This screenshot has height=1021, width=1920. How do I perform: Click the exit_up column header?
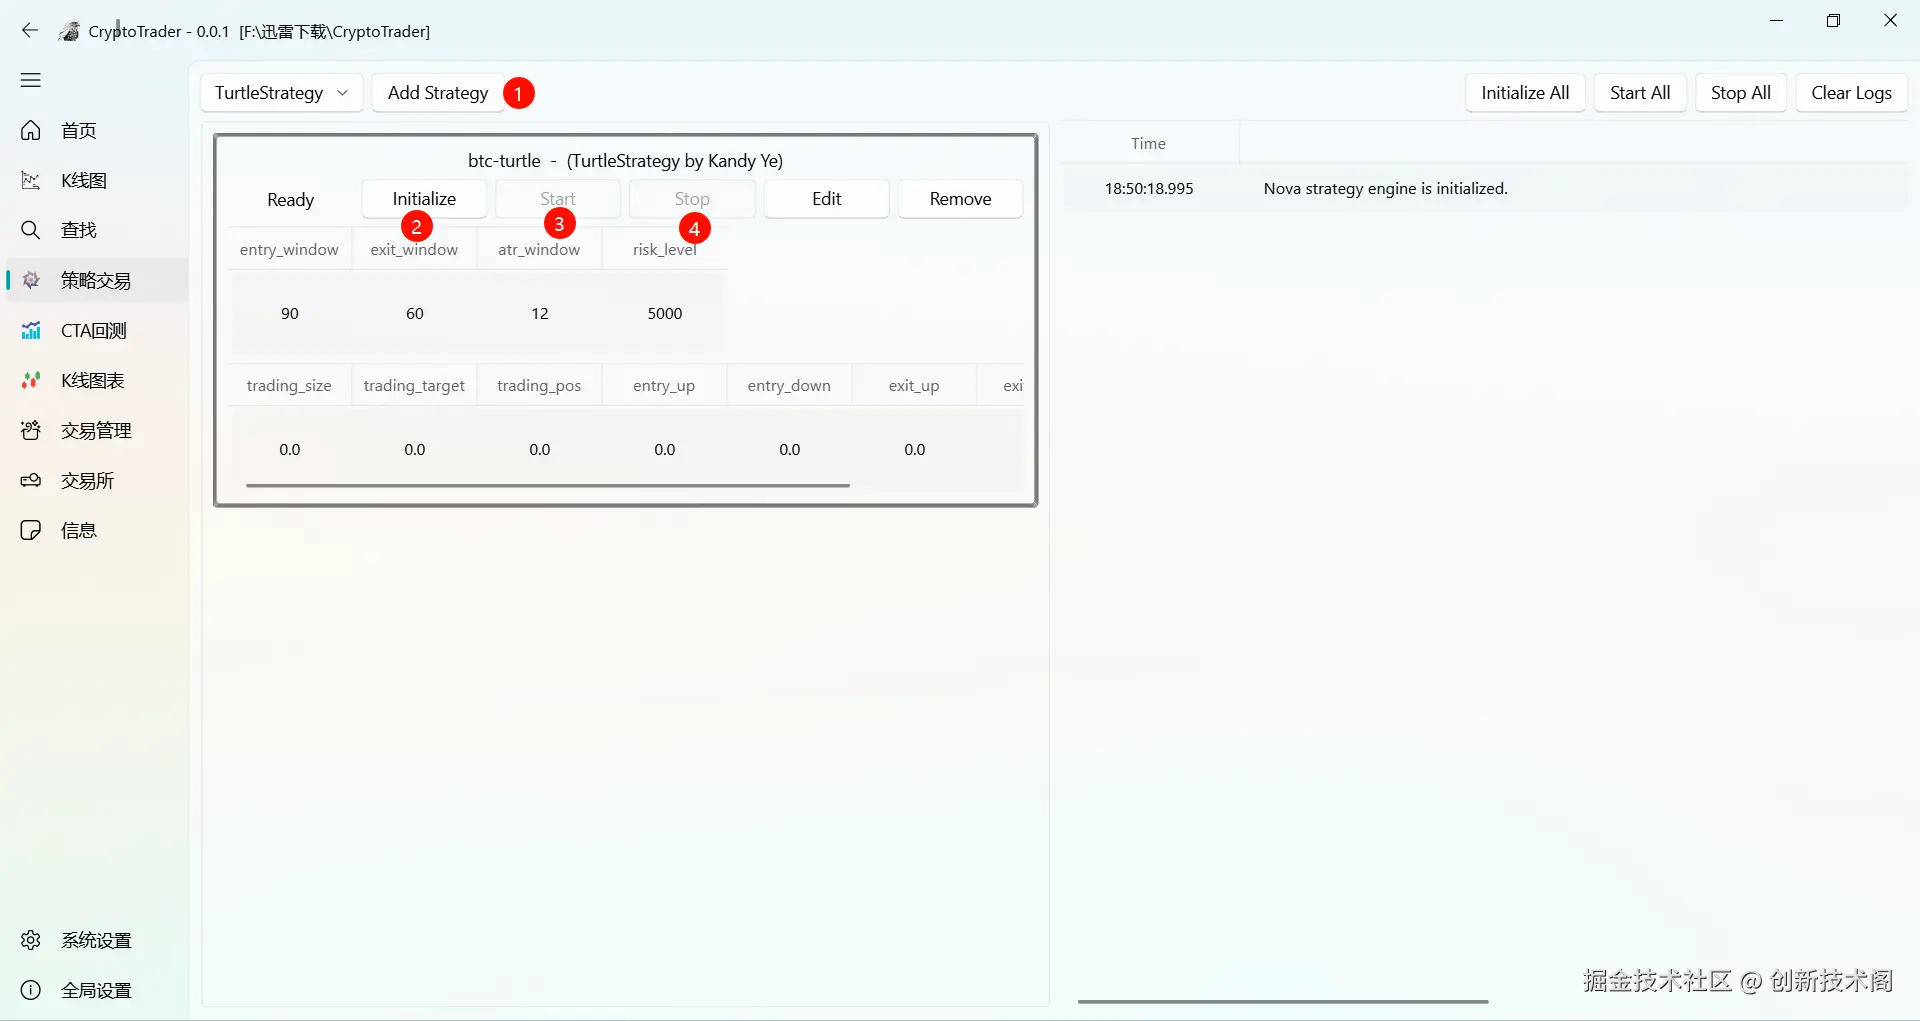click(x=914, y=386)
